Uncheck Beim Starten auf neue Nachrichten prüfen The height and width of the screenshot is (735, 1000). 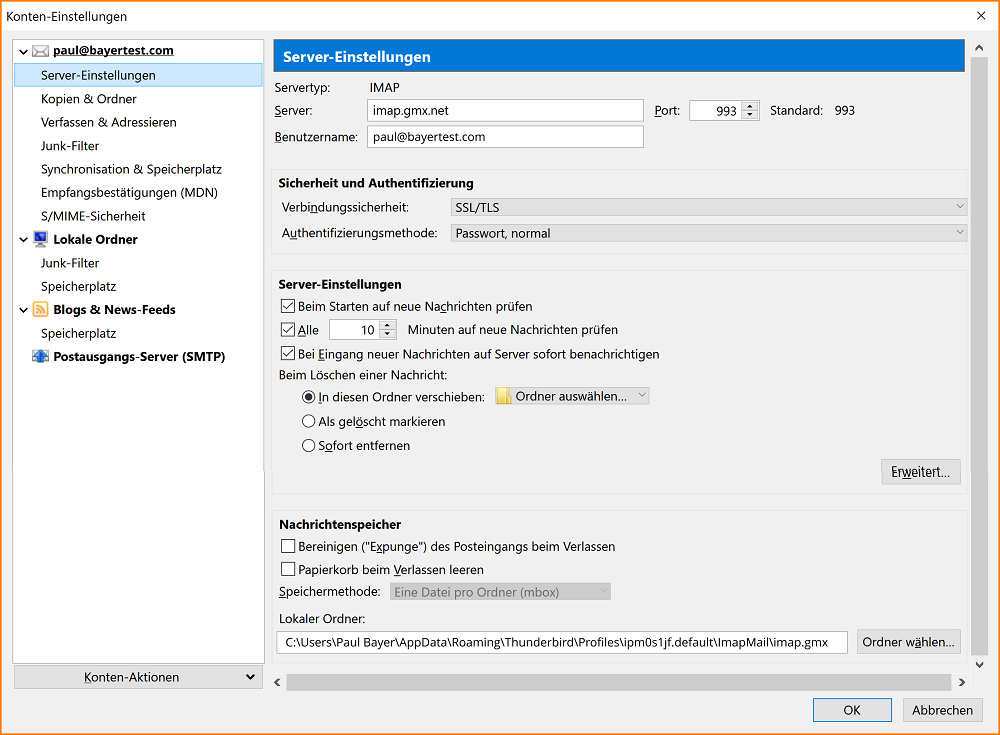click(x=289, y=306)
